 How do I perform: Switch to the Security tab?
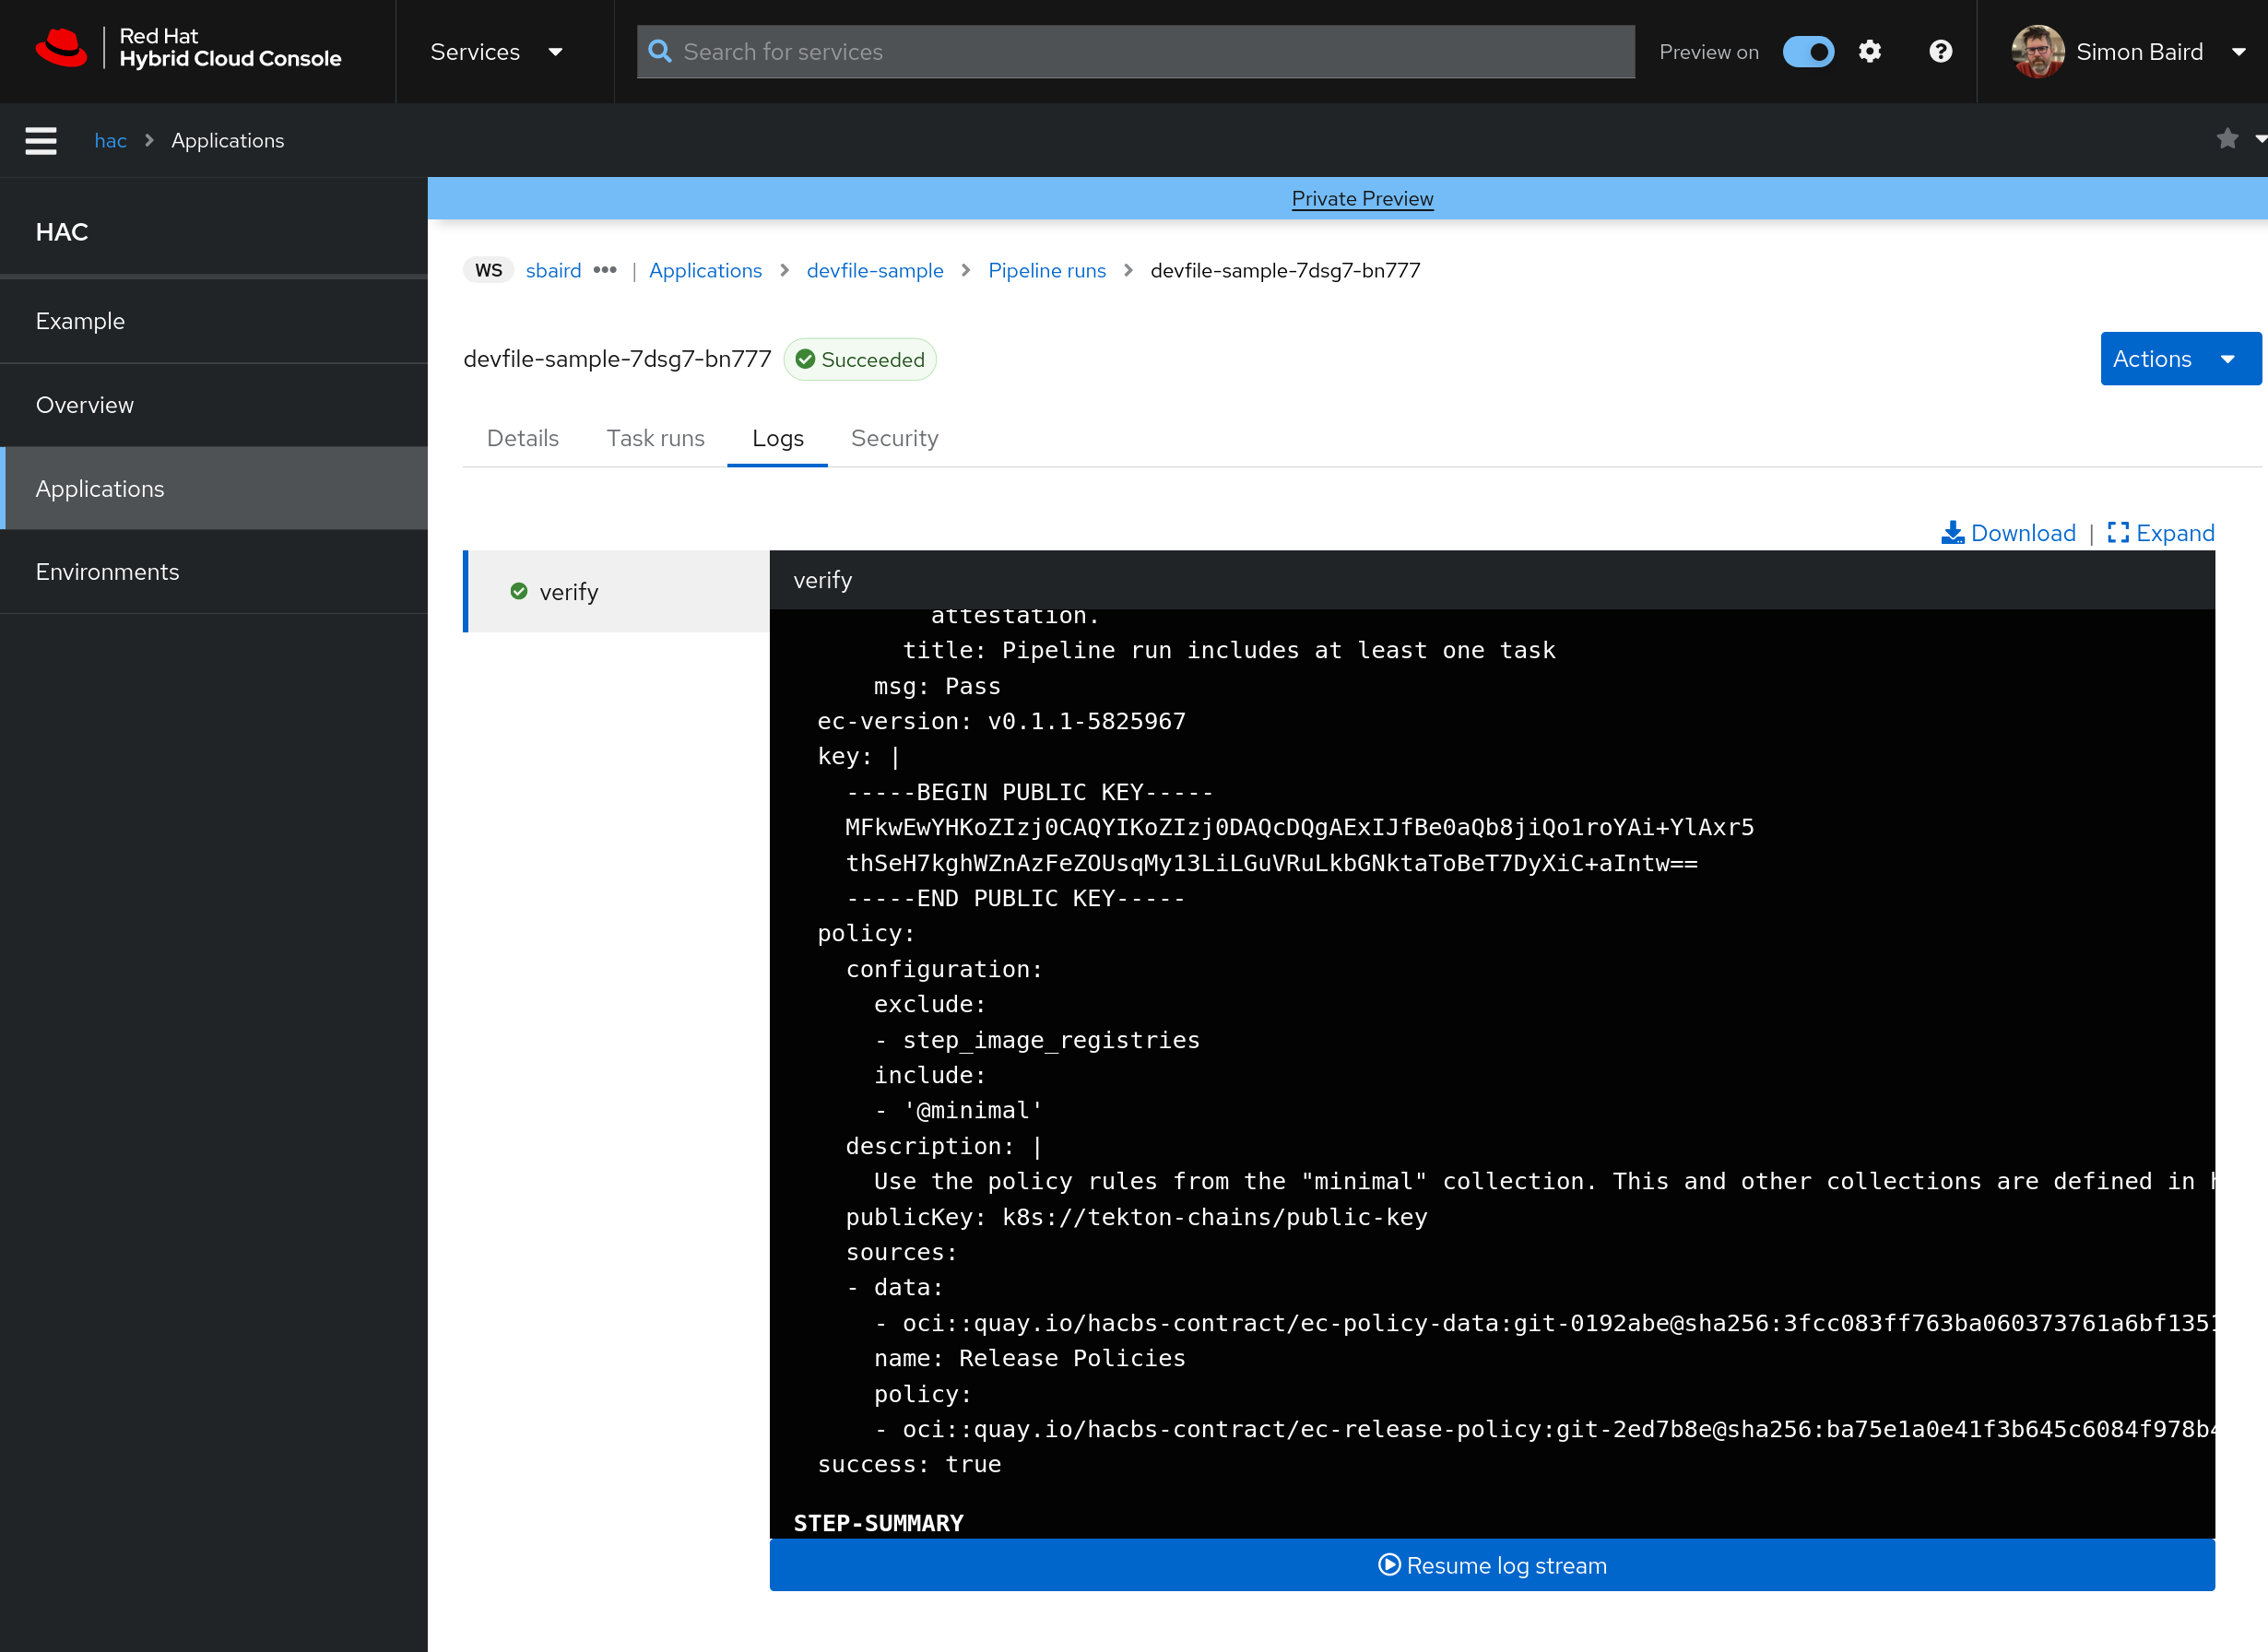894,438
